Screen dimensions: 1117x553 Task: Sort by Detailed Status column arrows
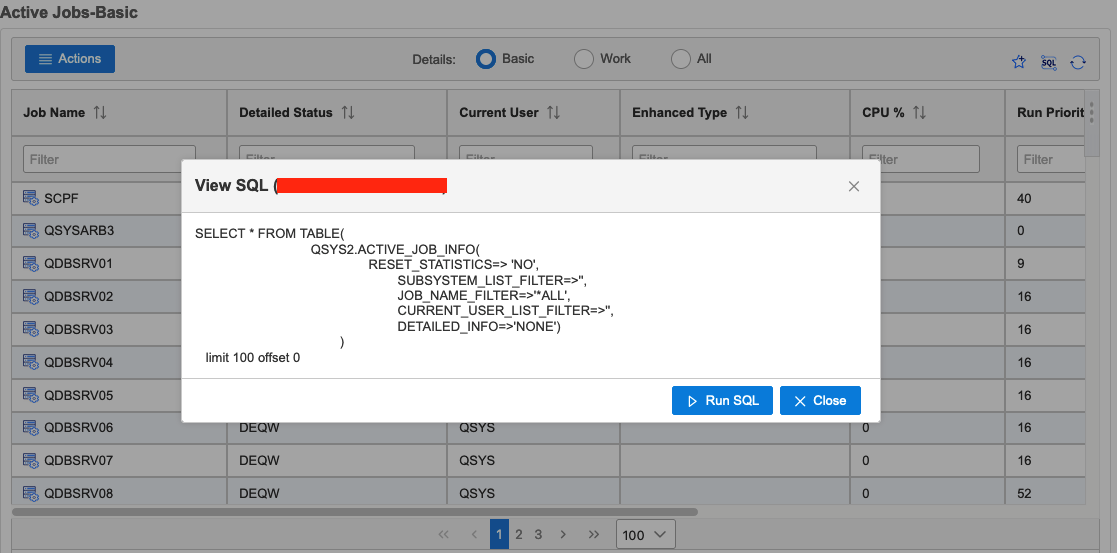click(x=347, y=113)
